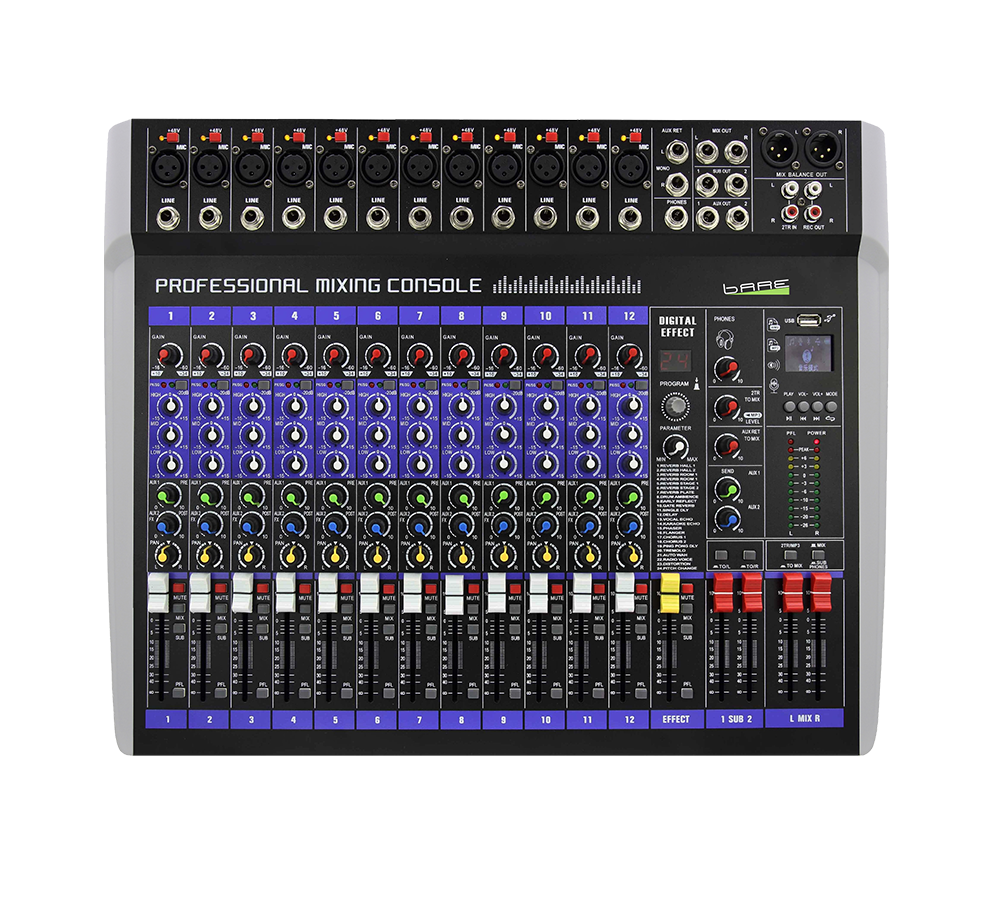The image size is (987, 898).
Task: Click the white REC OUT L RCA socket
Action: pos(814,188)
